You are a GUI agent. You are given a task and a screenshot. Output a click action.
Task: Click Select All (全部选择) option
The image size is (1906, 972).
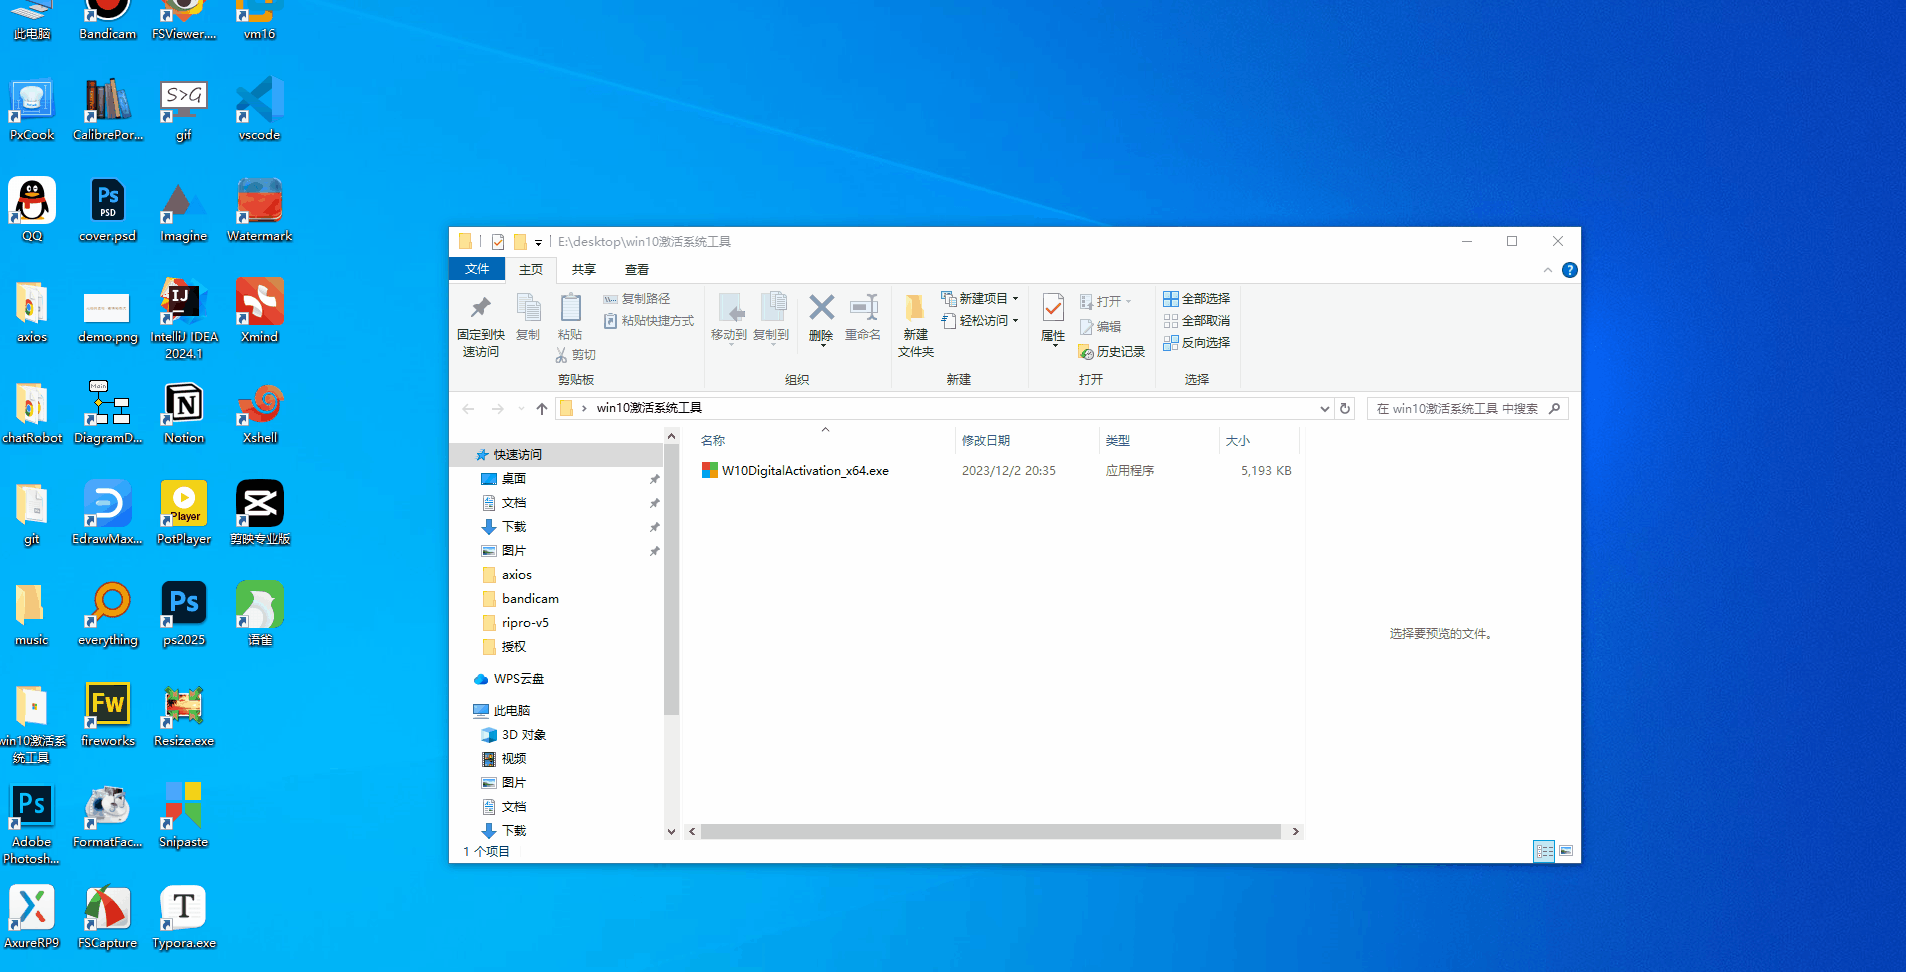(1197, 299)
